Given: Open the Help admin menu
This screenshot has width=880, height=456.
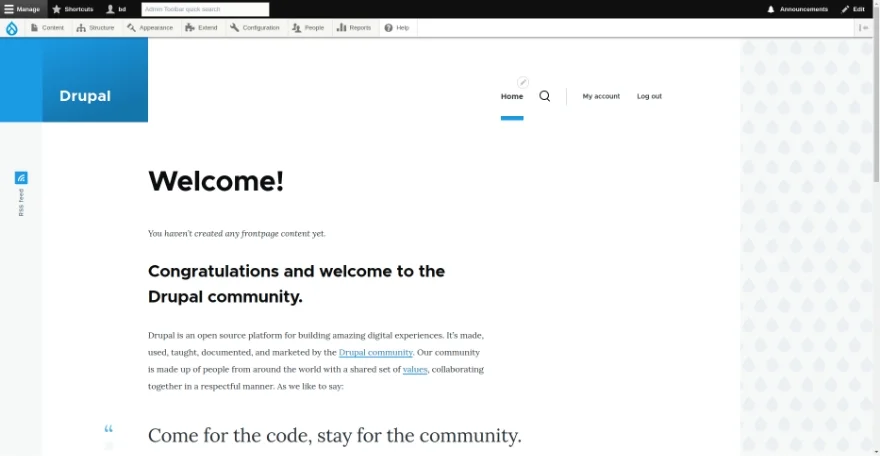Looking at the screenshot, I should pos(397,27).
